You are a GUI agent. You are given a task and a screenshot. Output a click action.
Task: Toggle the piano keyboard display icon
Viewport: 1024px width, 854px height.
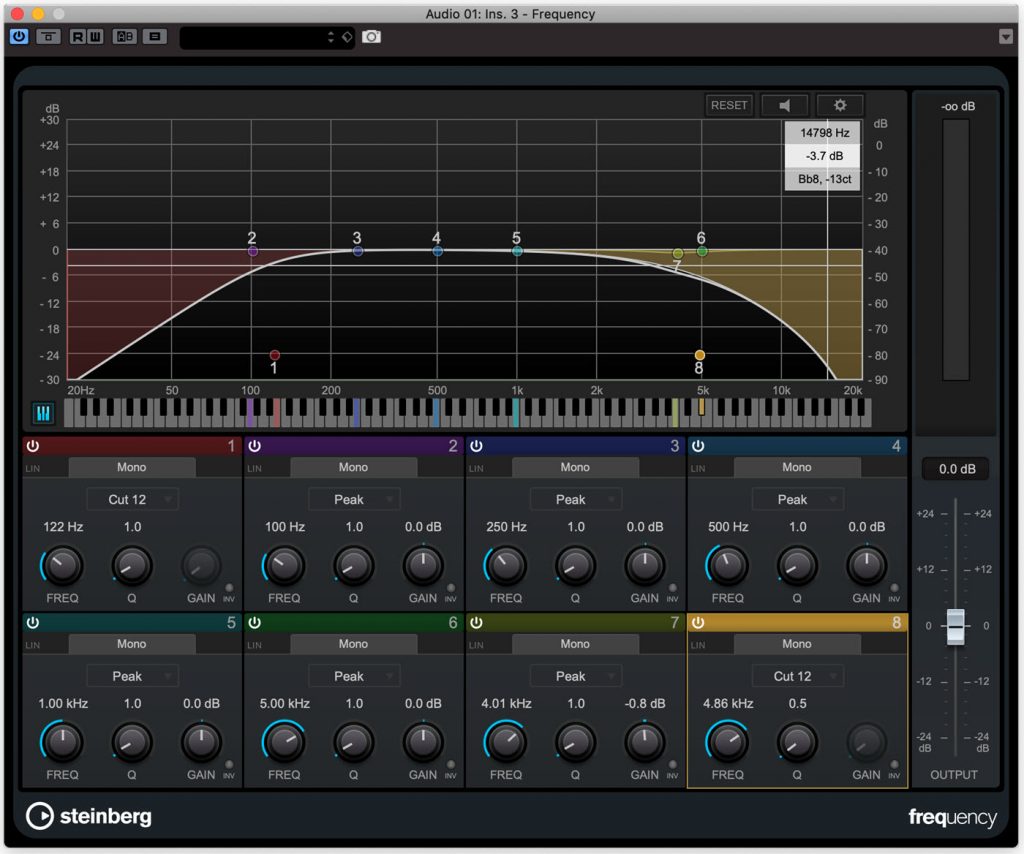tap(41, 412)
